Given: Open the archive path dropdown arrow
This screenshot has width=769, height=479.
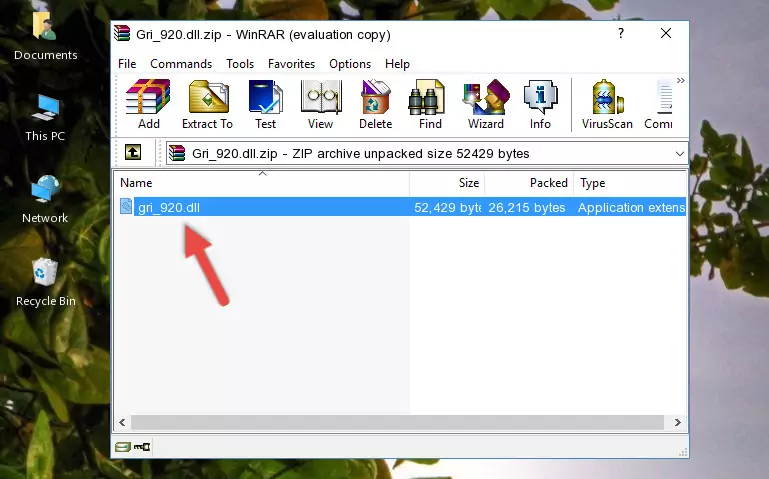Looking at the screenshot, I should tap(679, 153).
